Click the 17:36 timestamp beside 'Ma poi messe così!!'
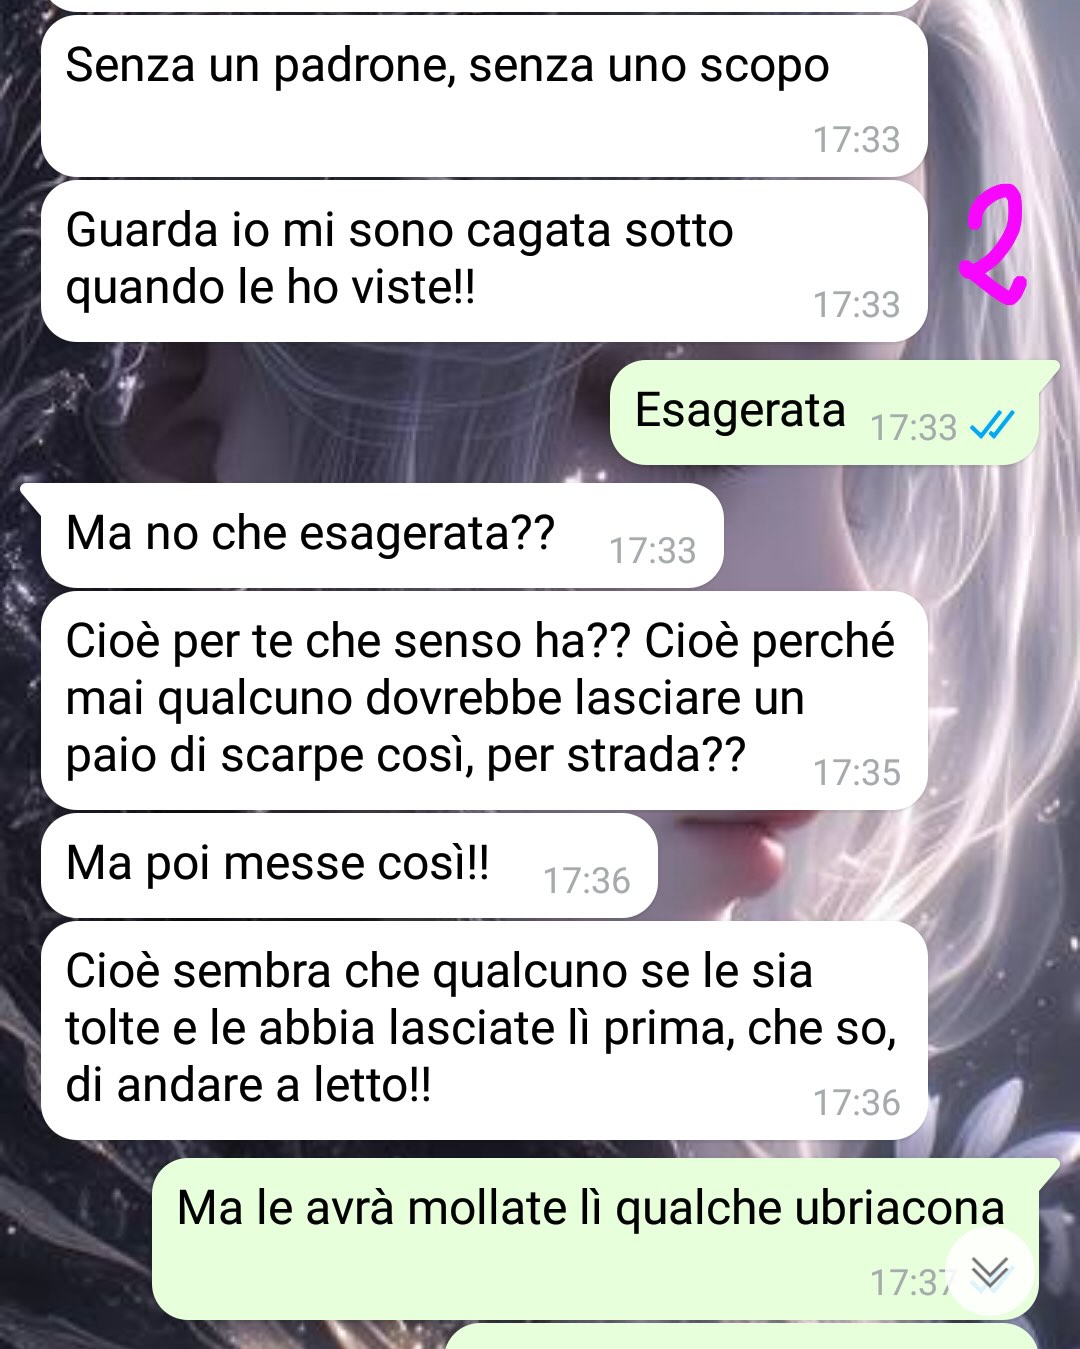Screen dimensions: 1080x1349 586,880
